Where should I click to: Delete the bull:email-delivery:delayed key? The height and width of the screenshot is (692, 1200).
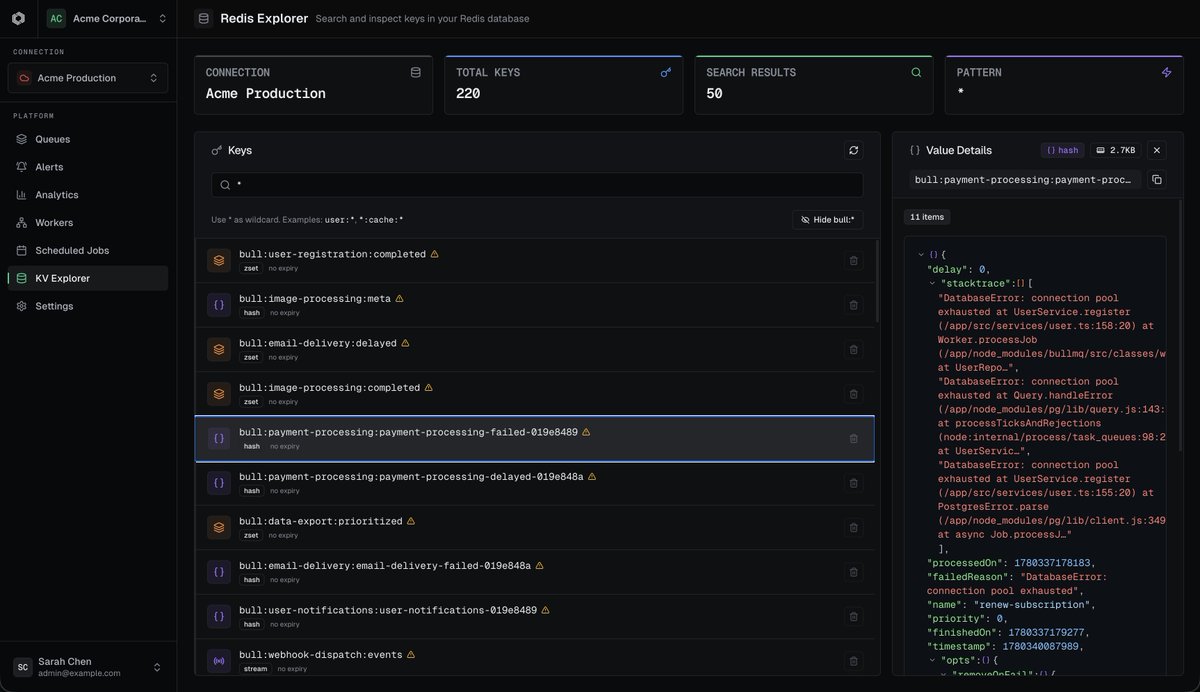pyautogui.click(x=853, y=349)
